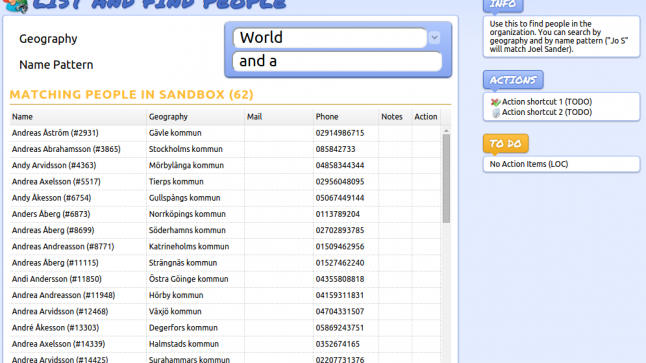This screenshot has height=363, width=646.
Task: Click the Notes column header
Action: click(395, 117)
